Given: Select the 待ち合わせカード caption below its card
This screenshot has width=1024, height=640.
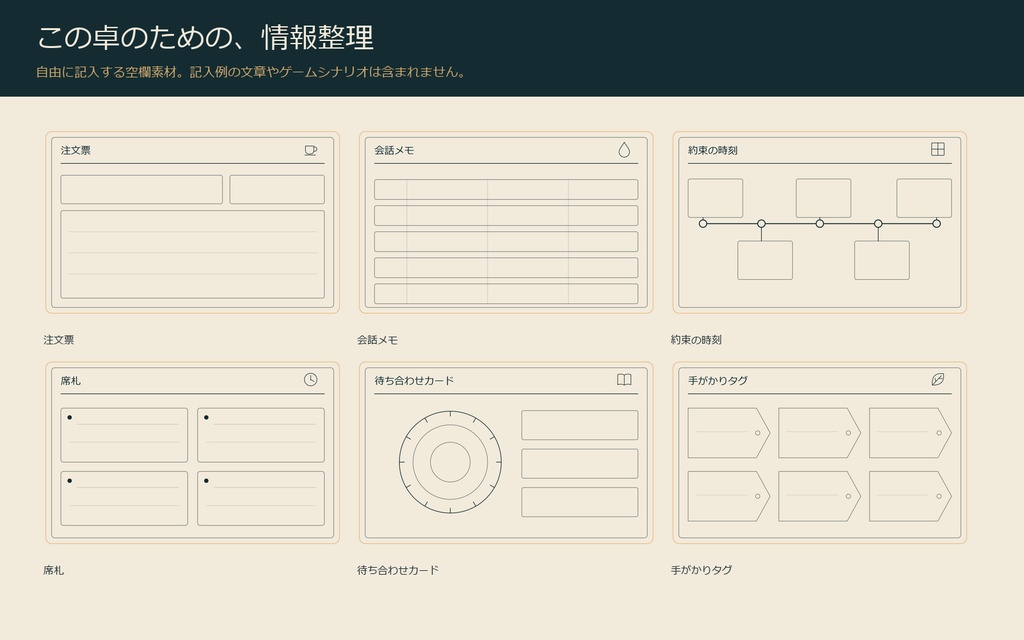Looking at the screenshot, I should (398, 570).
